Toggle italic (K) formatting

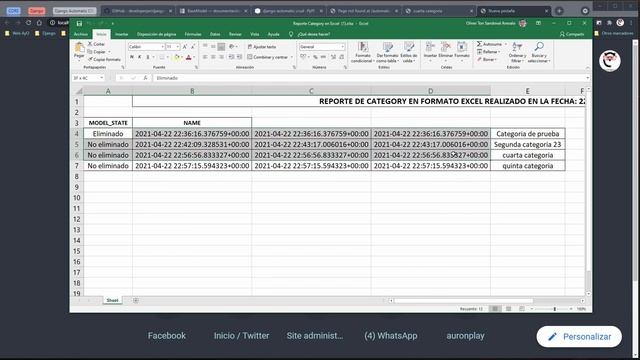pos(140,57)
